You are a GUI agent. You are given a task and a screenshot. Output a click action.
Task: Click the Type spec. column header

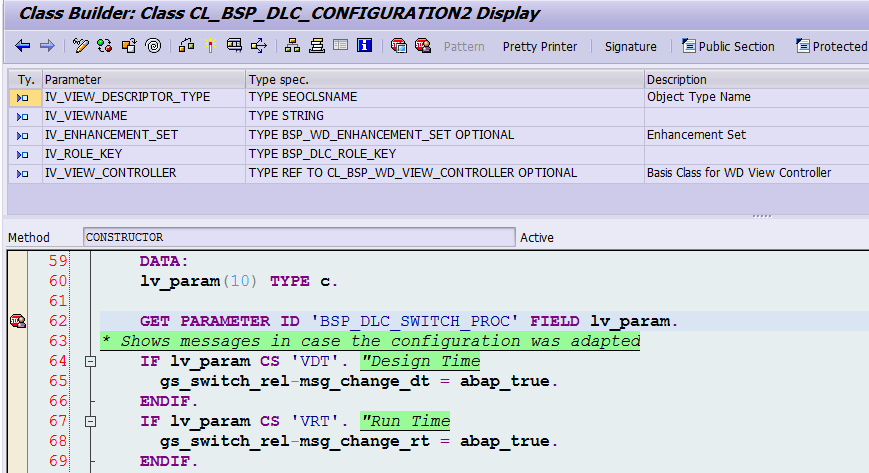coord(444,79)
